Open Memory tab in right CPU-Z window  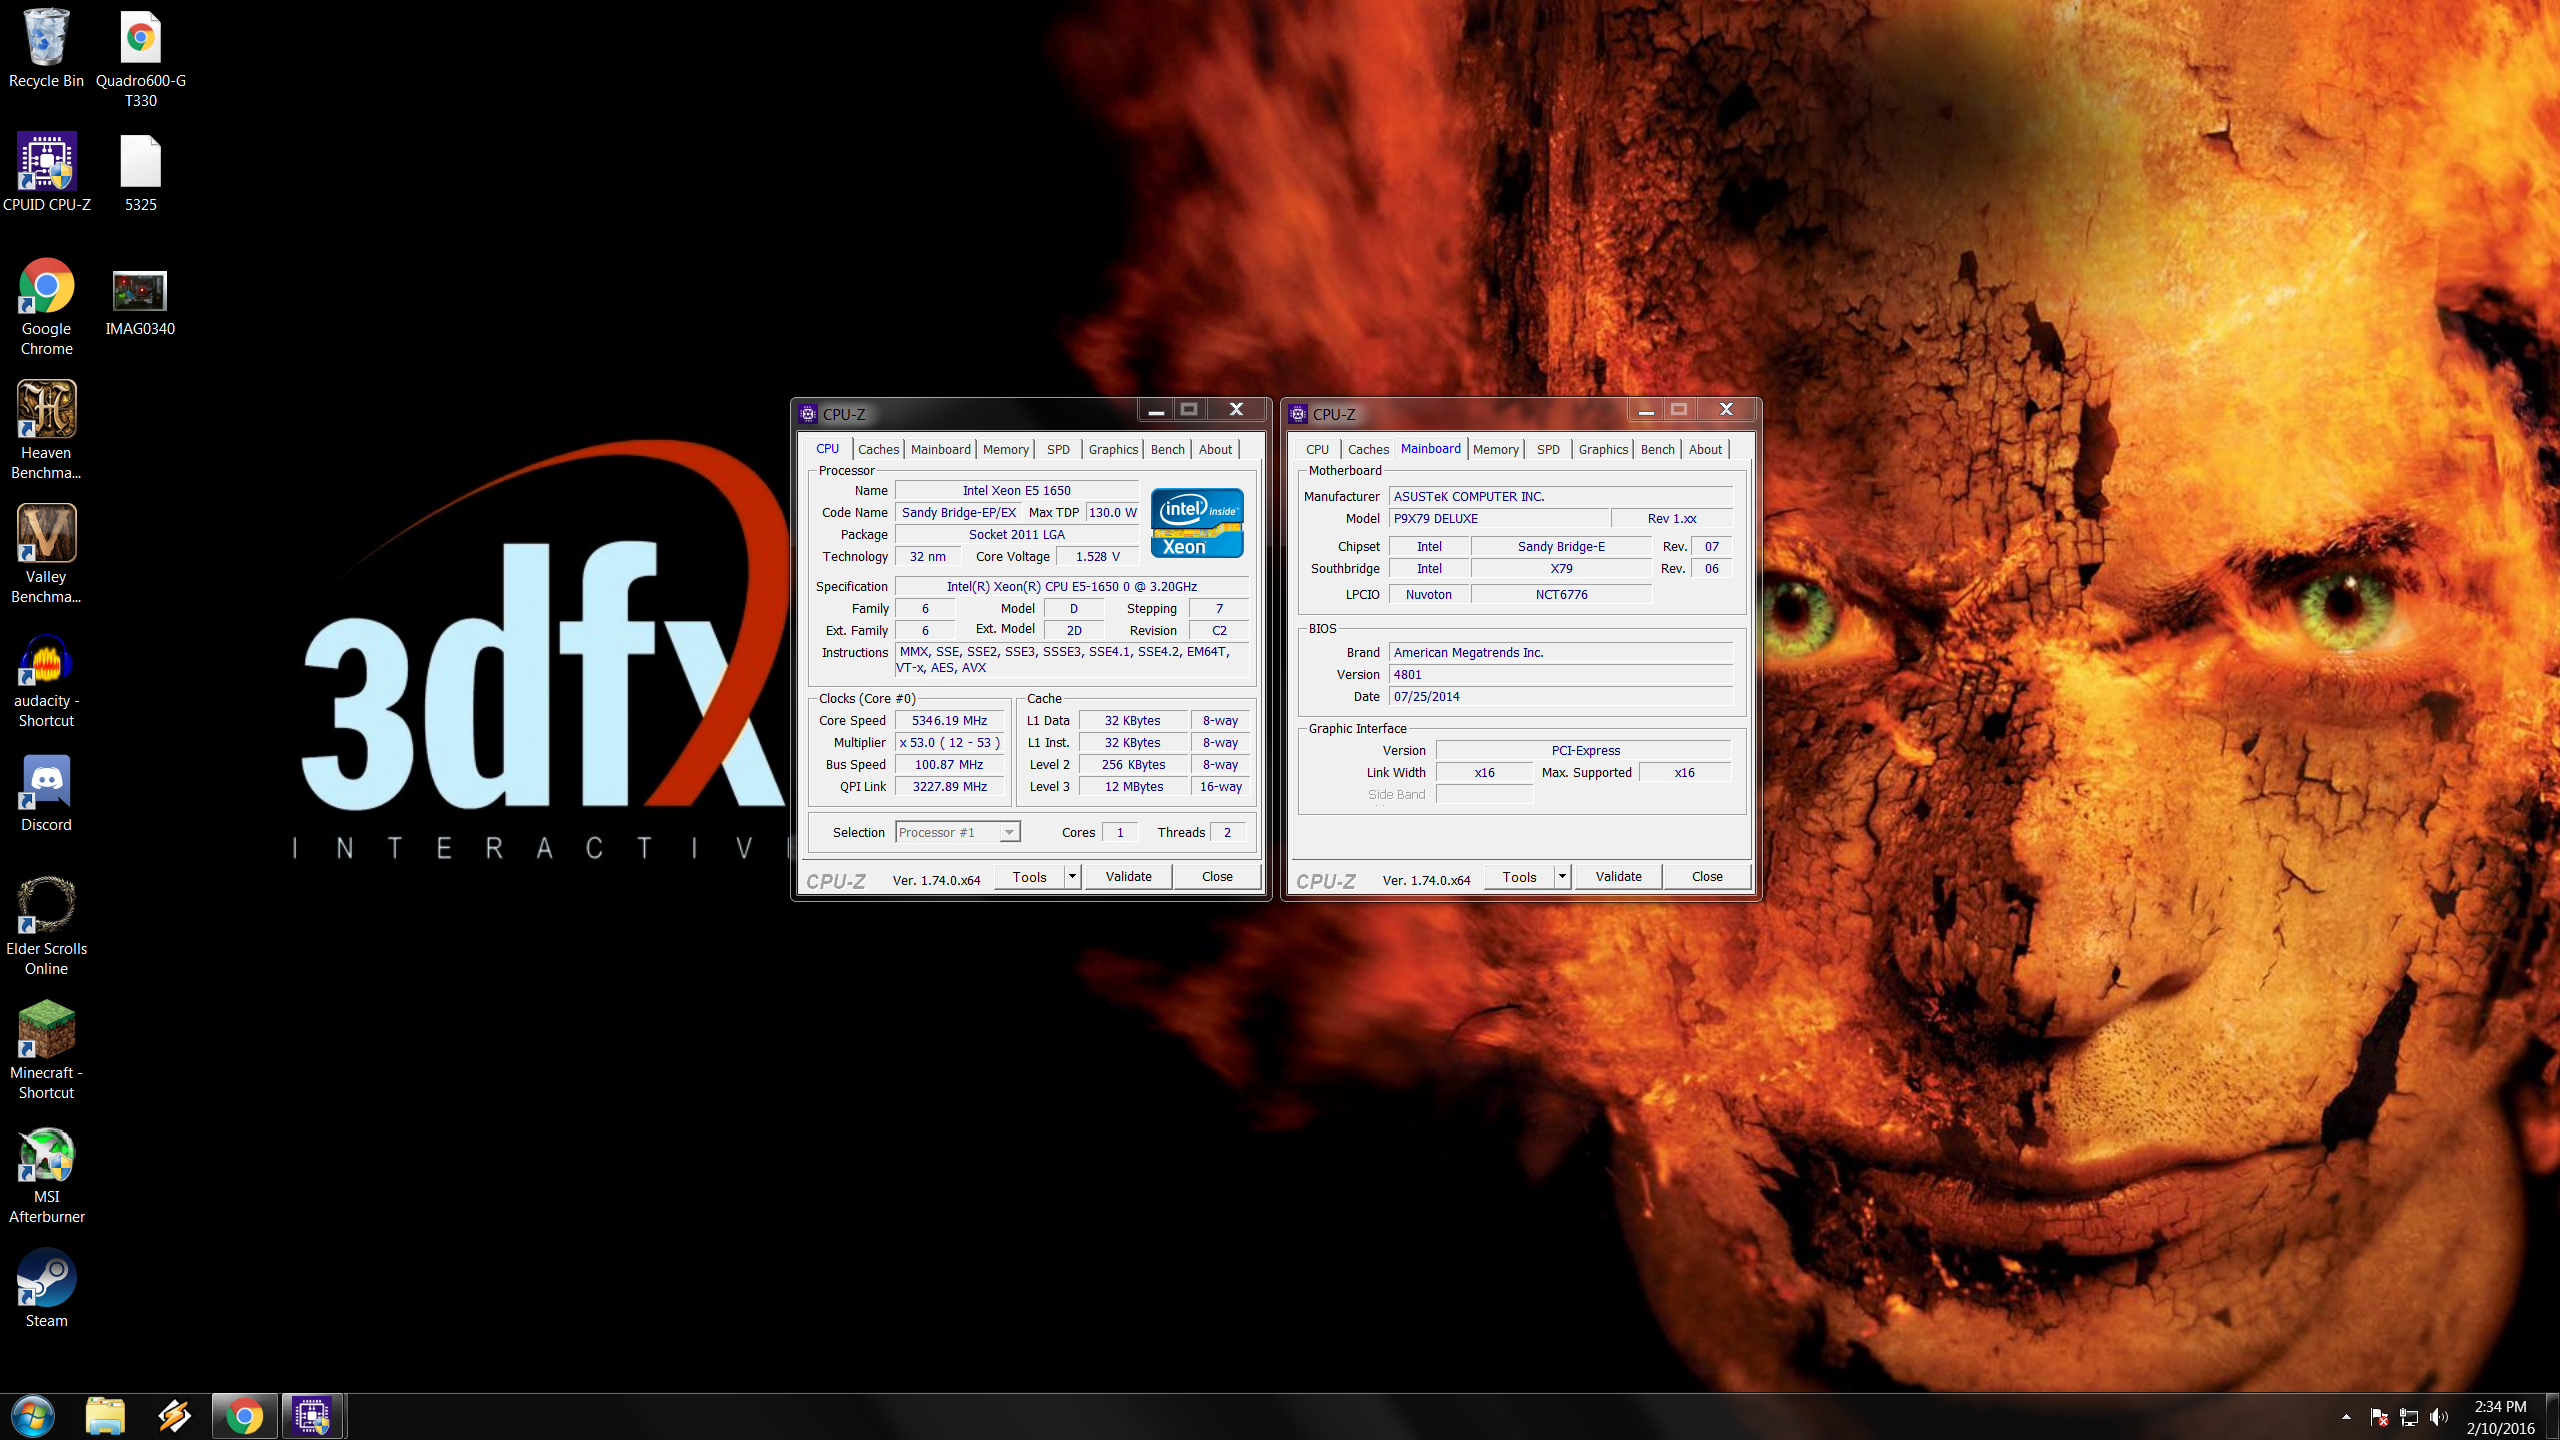(x=1495, y=449)
